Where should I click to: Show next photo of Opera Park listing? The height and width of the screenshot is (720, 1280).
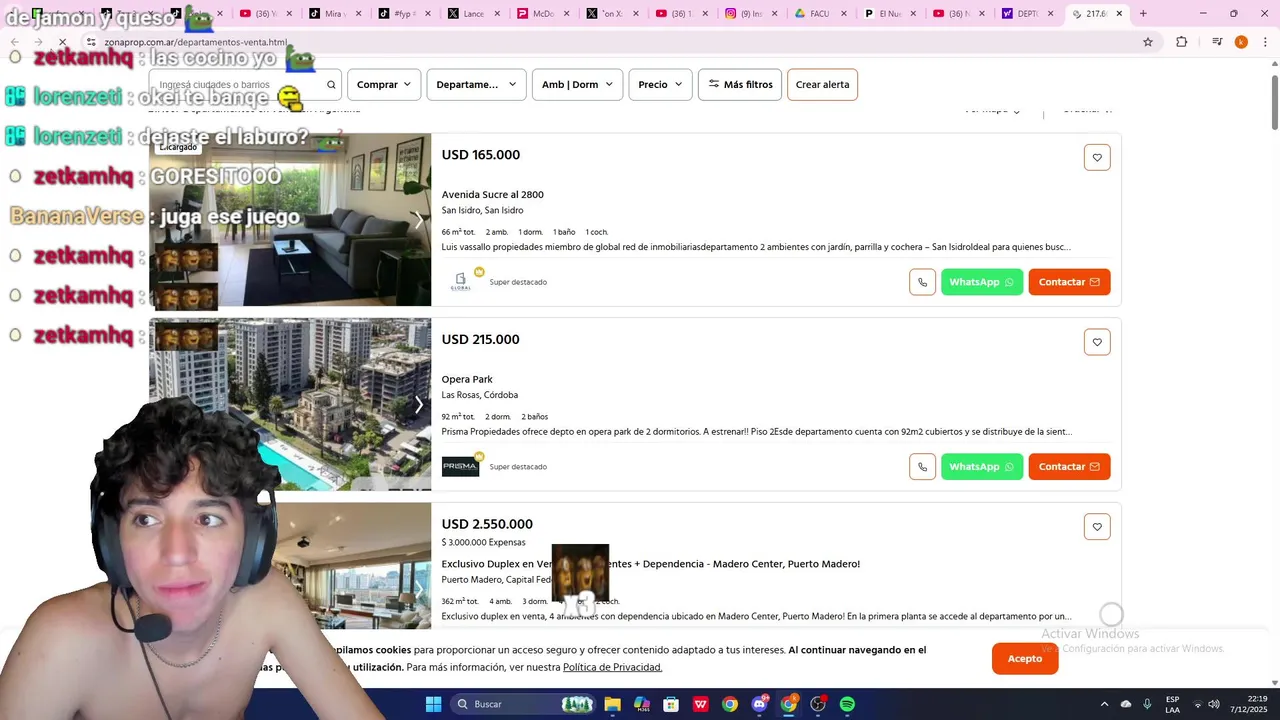pyautogui.click(x=418, y=405)
